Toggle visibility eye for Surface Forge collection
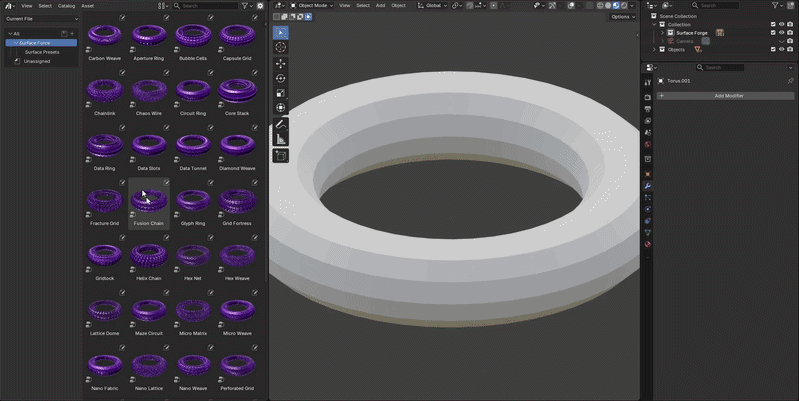799x401 pixels. (x=781, y=33)
